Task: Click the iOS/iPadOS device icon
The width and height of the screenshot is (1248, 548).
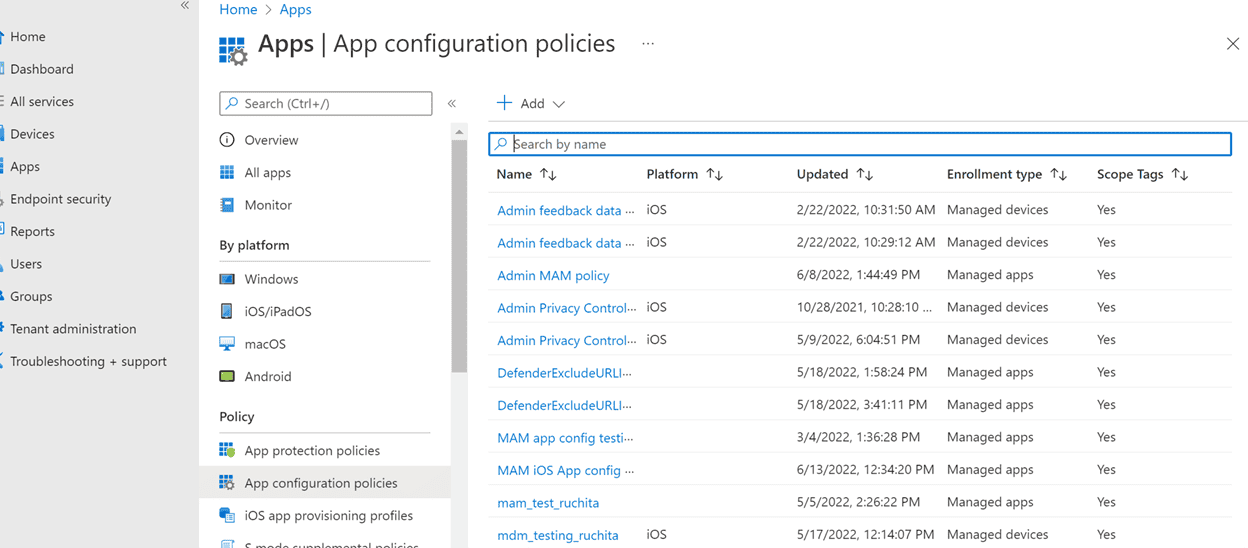Action: [227, 312]
